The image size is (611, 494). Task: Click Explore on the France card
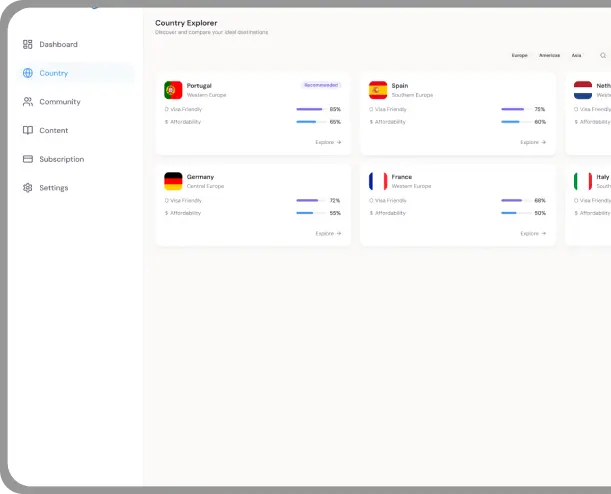[x=533, y=233]
